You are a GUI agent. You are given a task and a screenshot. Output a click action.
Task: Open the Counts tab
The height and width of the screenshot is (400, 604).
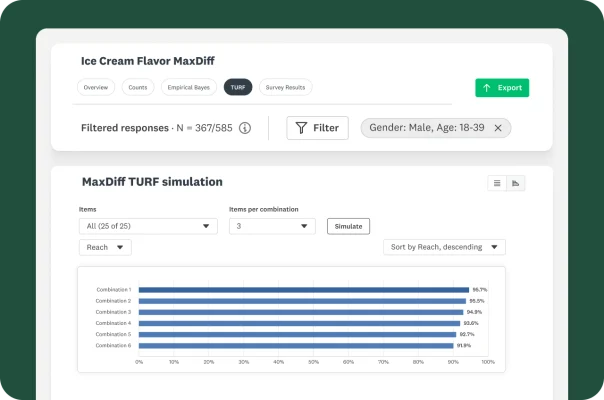[x=138, y=88]
